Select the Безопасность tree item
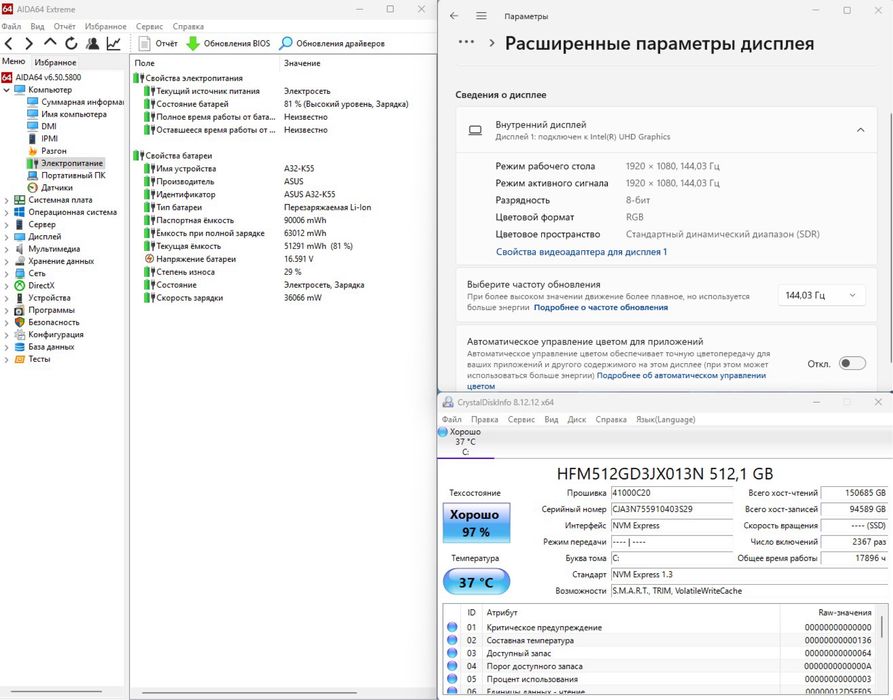This screenshot has height=700, width=893. coord(47,322)
